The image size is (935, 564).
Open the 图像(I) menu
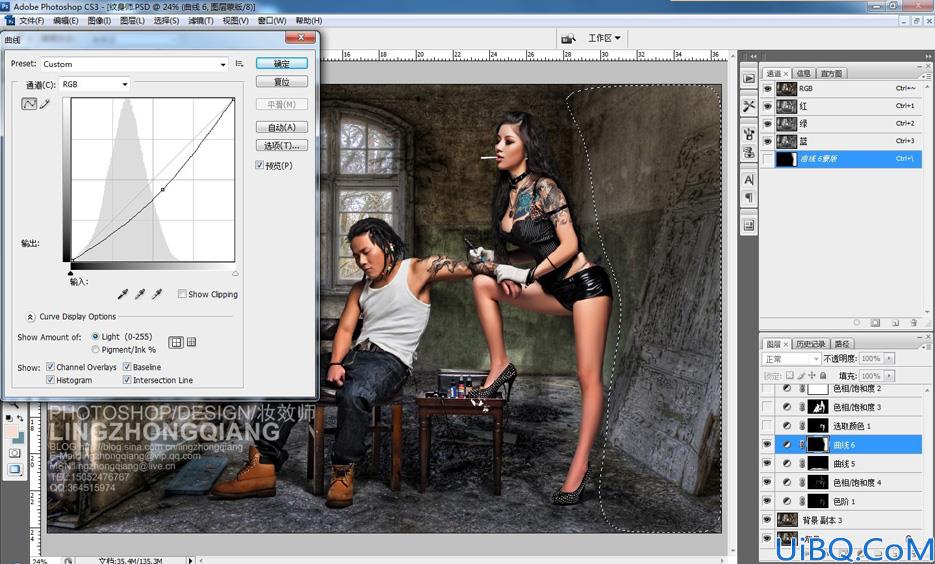(x=99, y=20)
